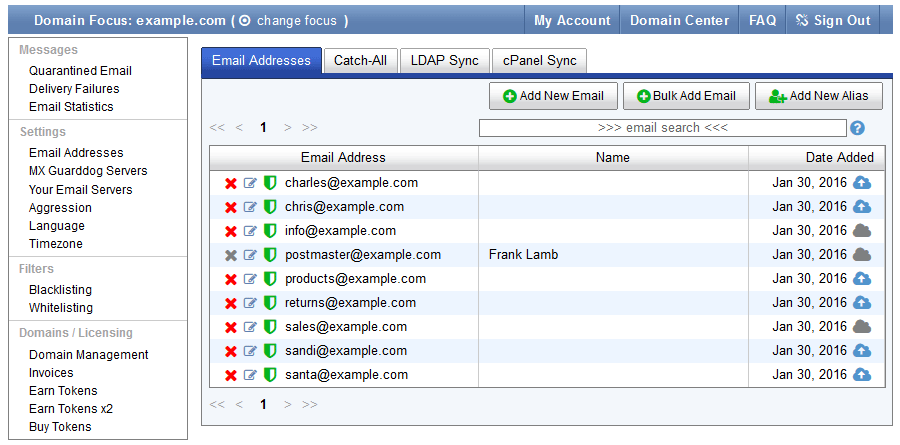Screen dimensions: 900x445
Task: Click the grey cloud icon for postmaster@example.com
Action: coord(861,255)
